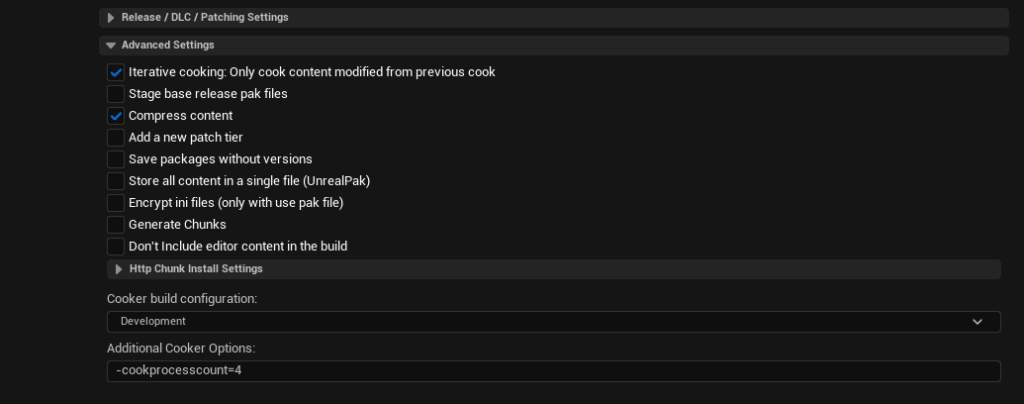Click the Cooker build configuration label

182,299
